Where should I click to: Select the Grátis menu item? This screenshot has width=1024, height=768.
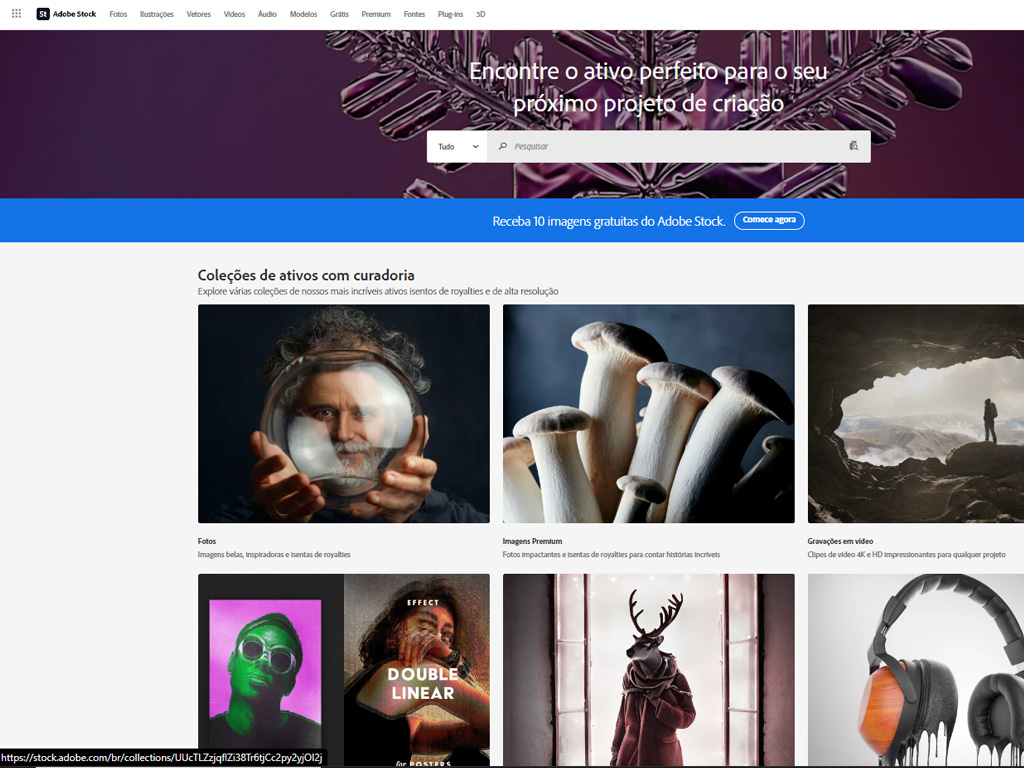click(339, 14)
